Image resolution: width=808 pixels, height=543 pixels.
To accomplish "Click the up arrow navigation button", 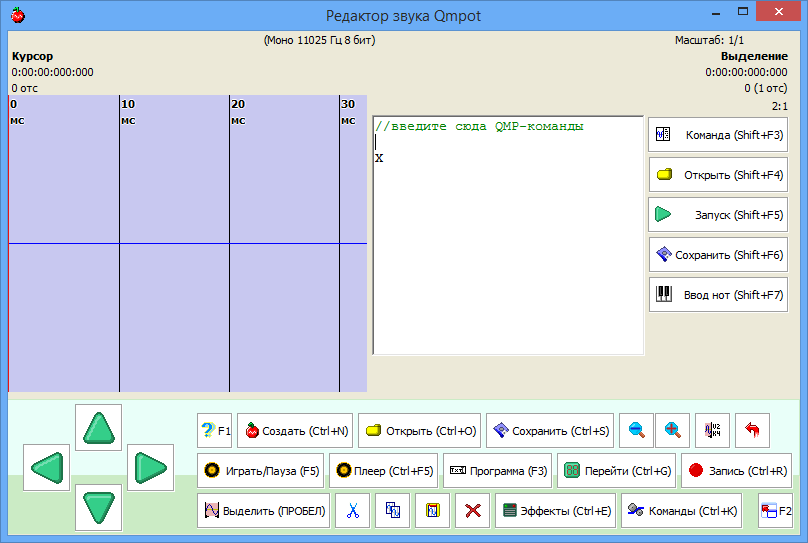I will click(x=98, y=428).
